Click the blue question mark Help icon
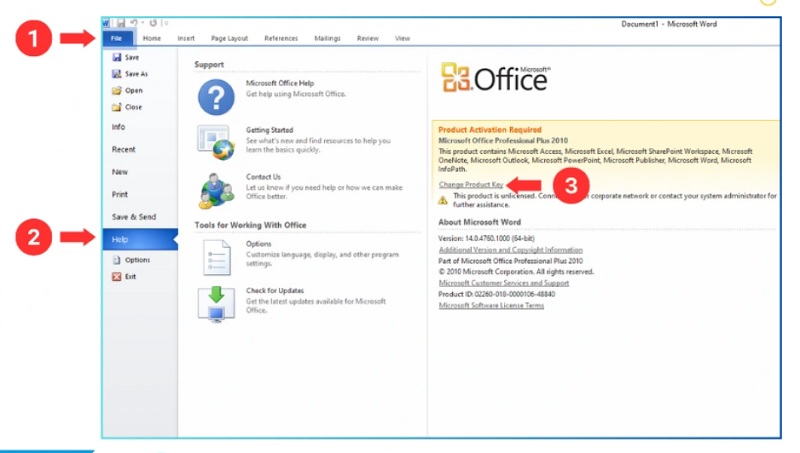The width and height of the screenshot is (800, 453). [216, 97]
